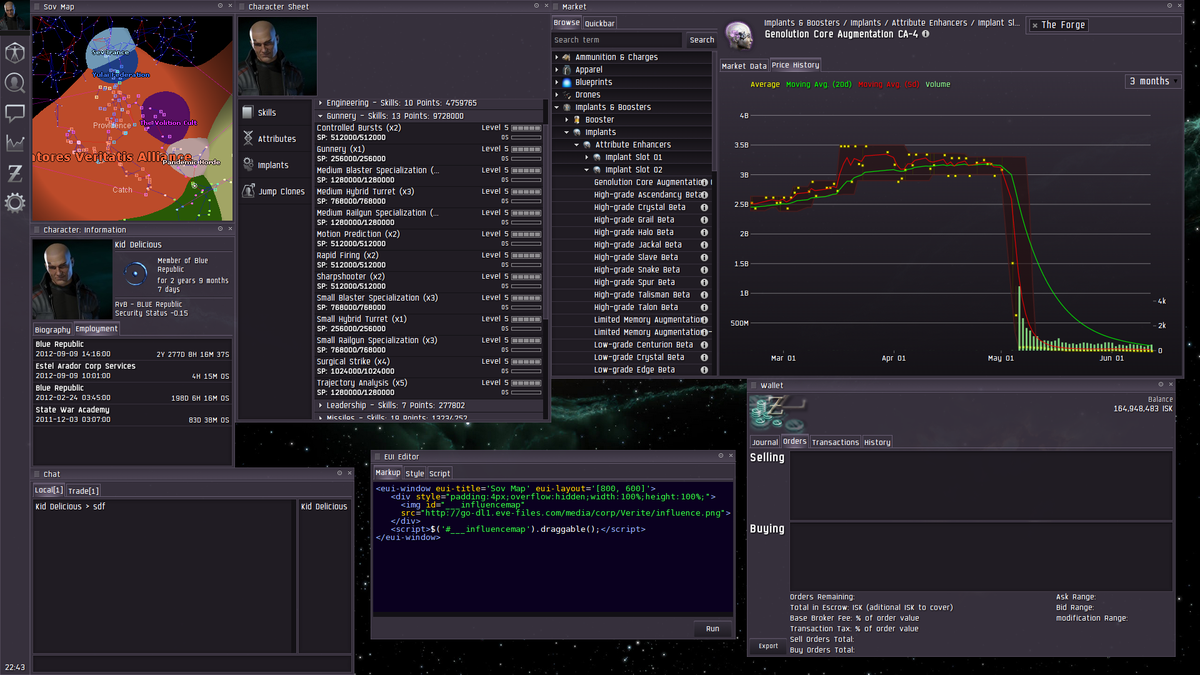Image resolution: width=1200 pixels, height=675 pixels.
Task: Open Style tab in Eui Editor
Action: [414, 474]
